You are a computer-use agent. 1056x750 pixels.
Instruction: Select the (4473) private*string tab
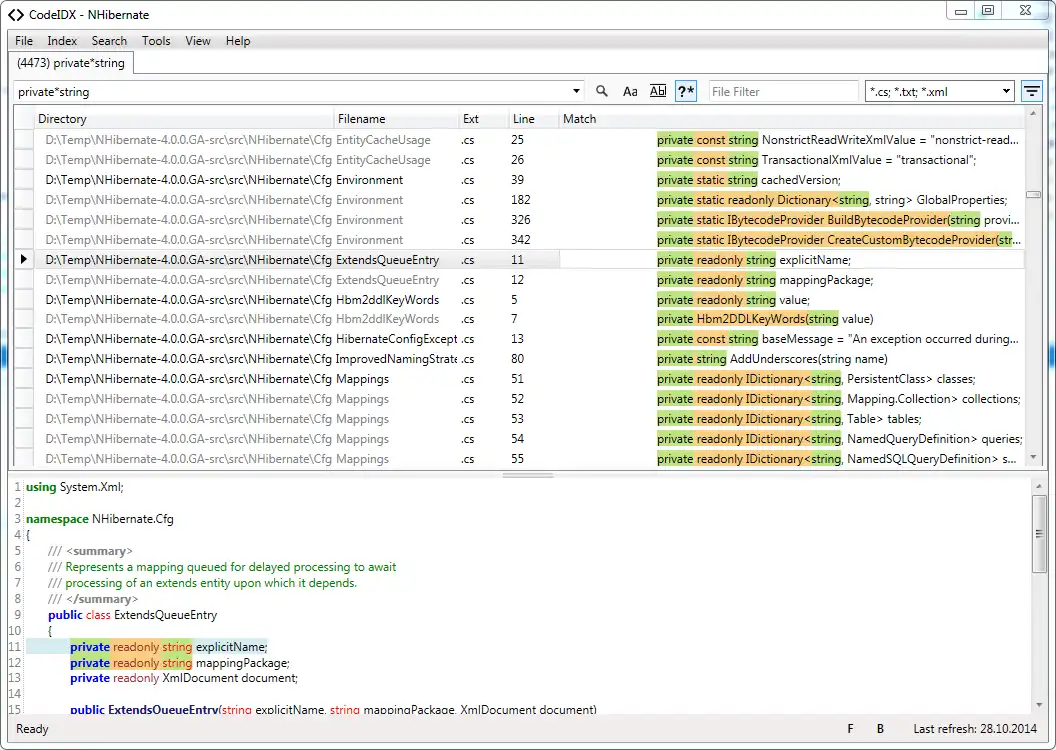tap(71, 63)
